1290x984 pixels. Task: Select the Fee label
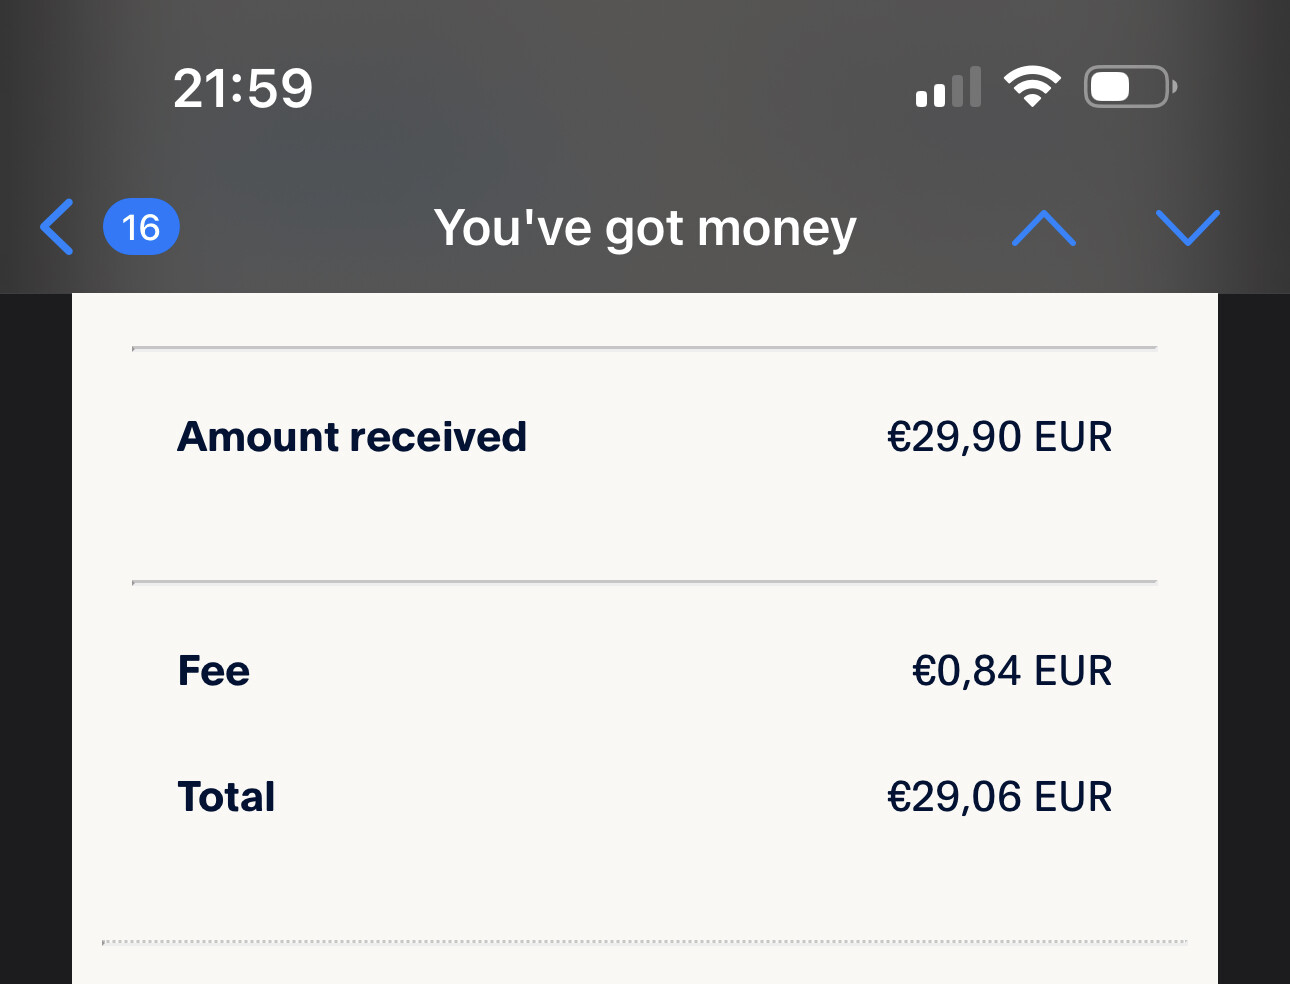pyautogui.click(x=214, y=671)
